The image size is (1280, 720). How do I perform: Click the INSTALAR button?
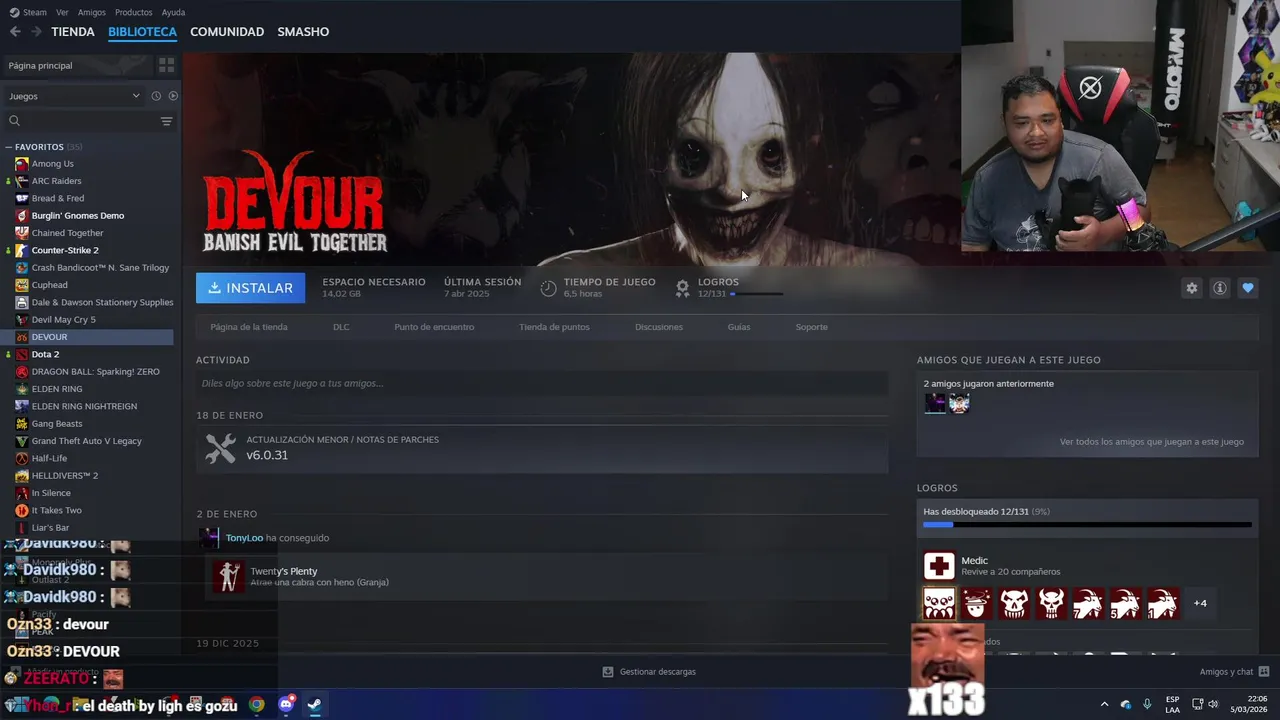pos(251,288)
